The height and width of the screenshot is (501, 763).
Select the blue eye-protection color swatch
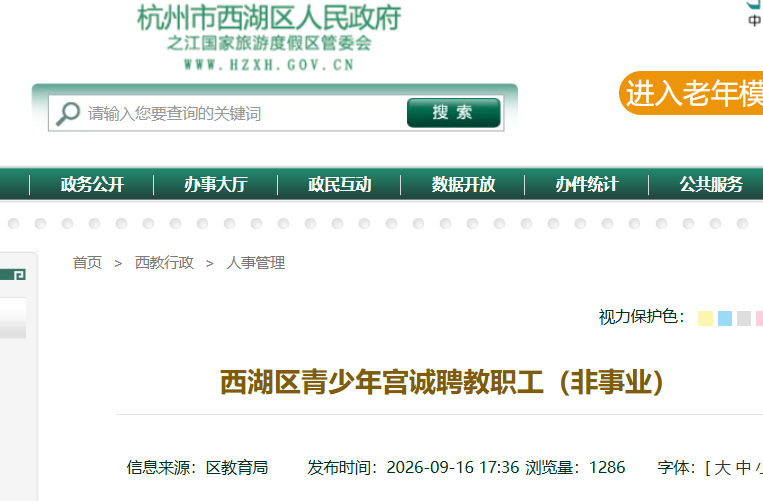click(x=725, y=319)
